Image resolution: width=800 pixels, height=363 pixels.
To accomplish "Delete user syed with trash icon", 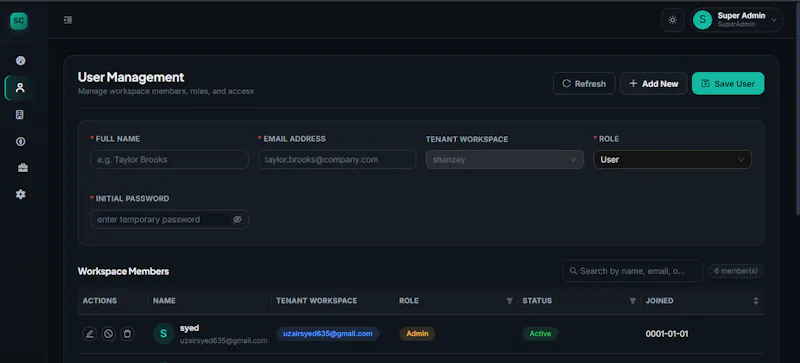I will point(127,334).
